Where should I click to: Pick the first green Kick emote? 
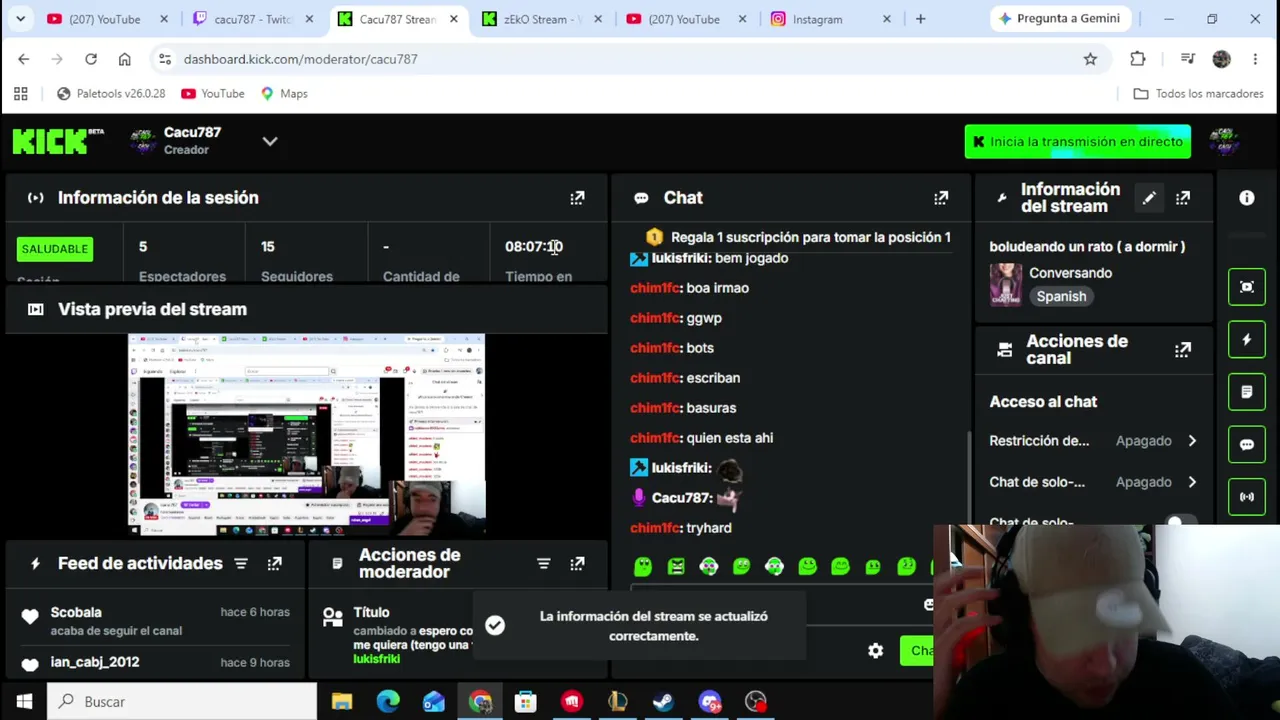(643, 567)
